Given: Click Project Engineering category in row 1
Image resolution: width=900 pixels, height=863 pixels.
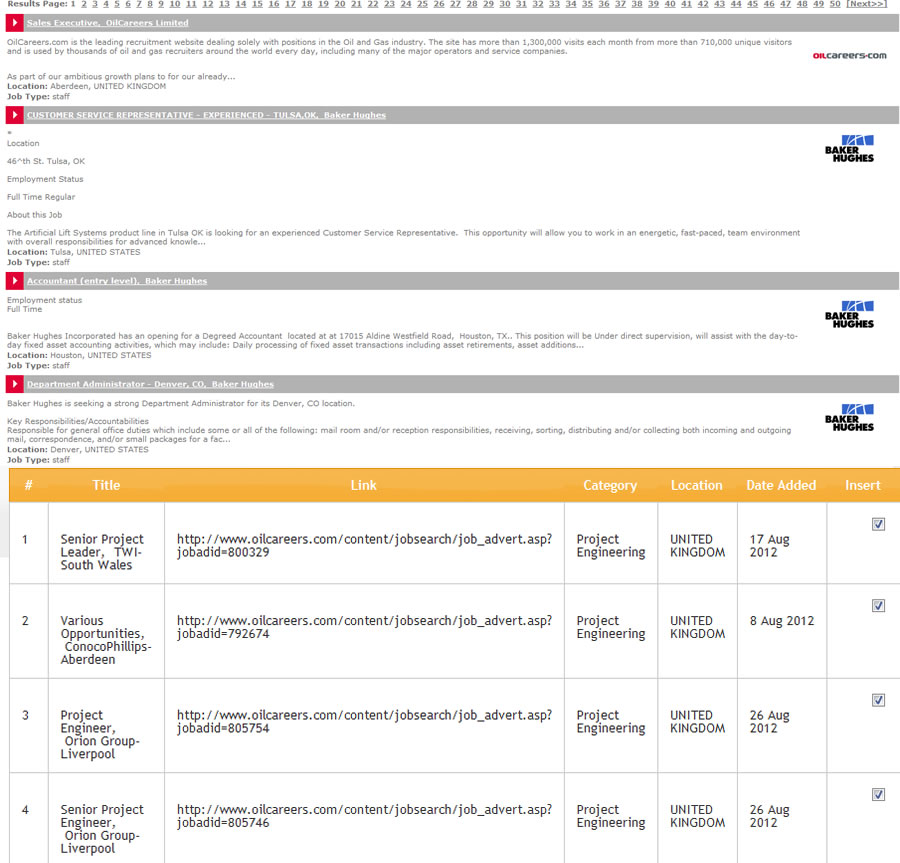Looking at the screenshot, I should click(x=611, y=546).
